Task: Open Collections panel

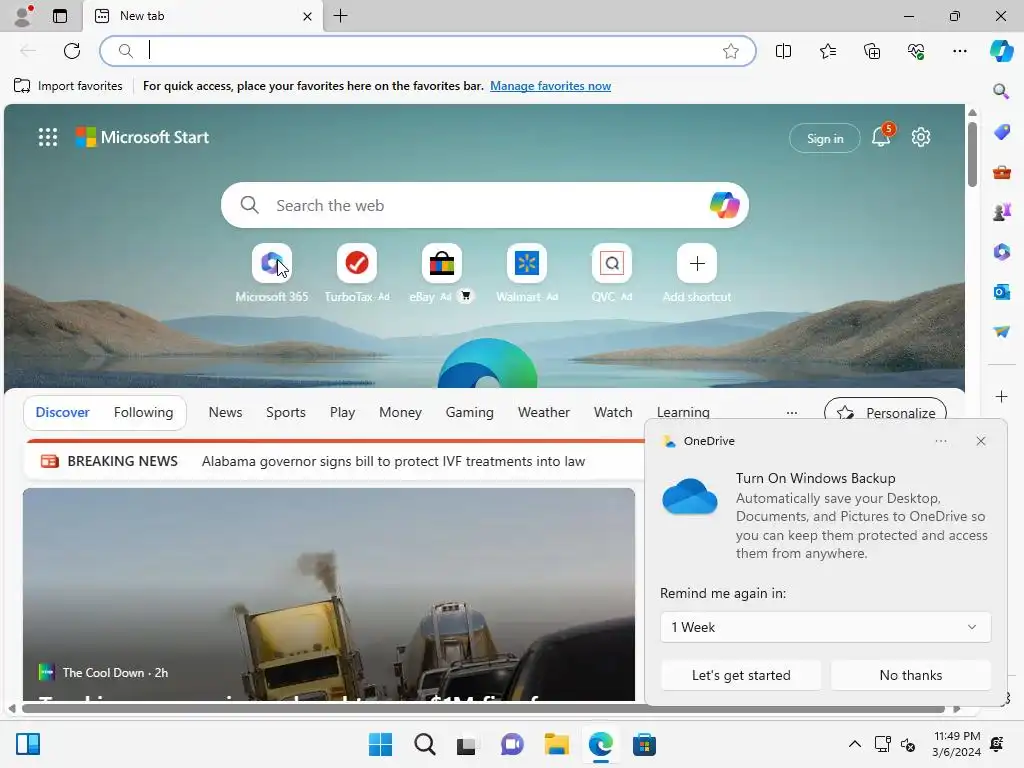Action: (x=872, y=51)
